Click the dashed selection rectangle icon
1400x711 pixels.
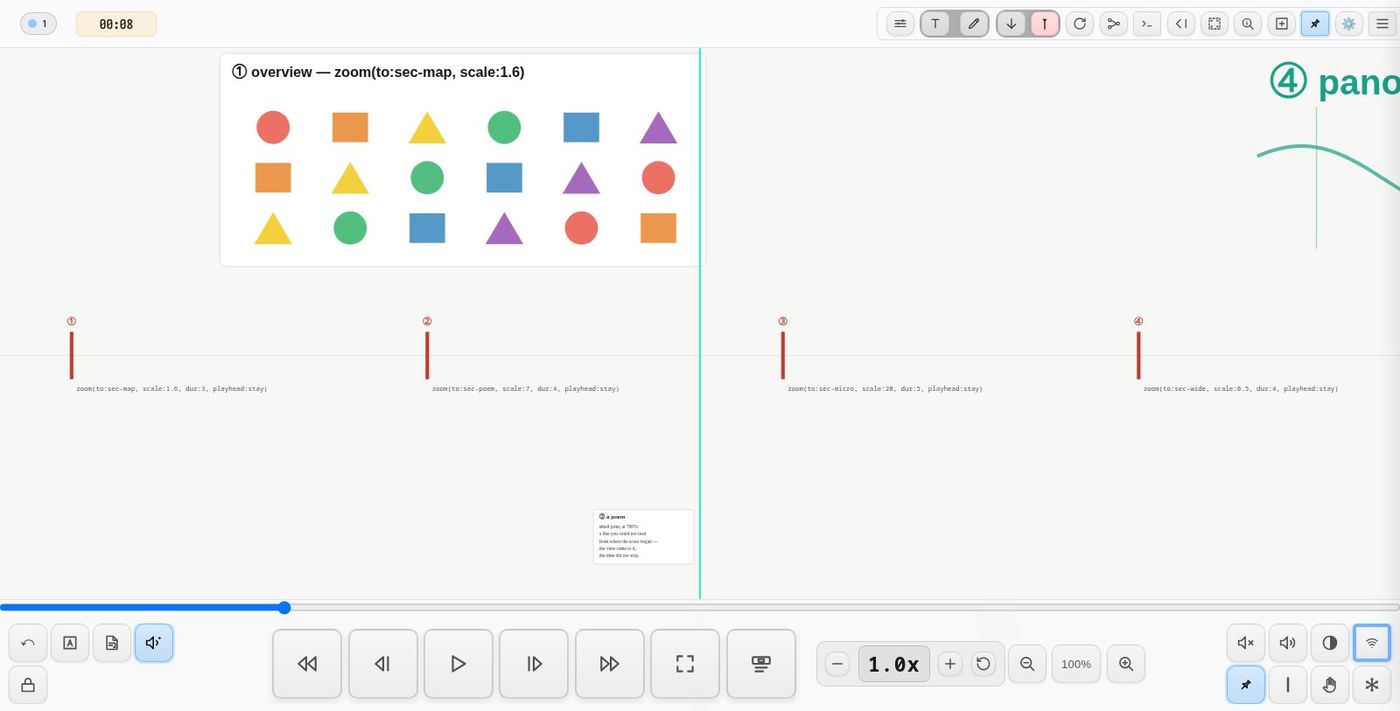click(x=1214, y=24)
